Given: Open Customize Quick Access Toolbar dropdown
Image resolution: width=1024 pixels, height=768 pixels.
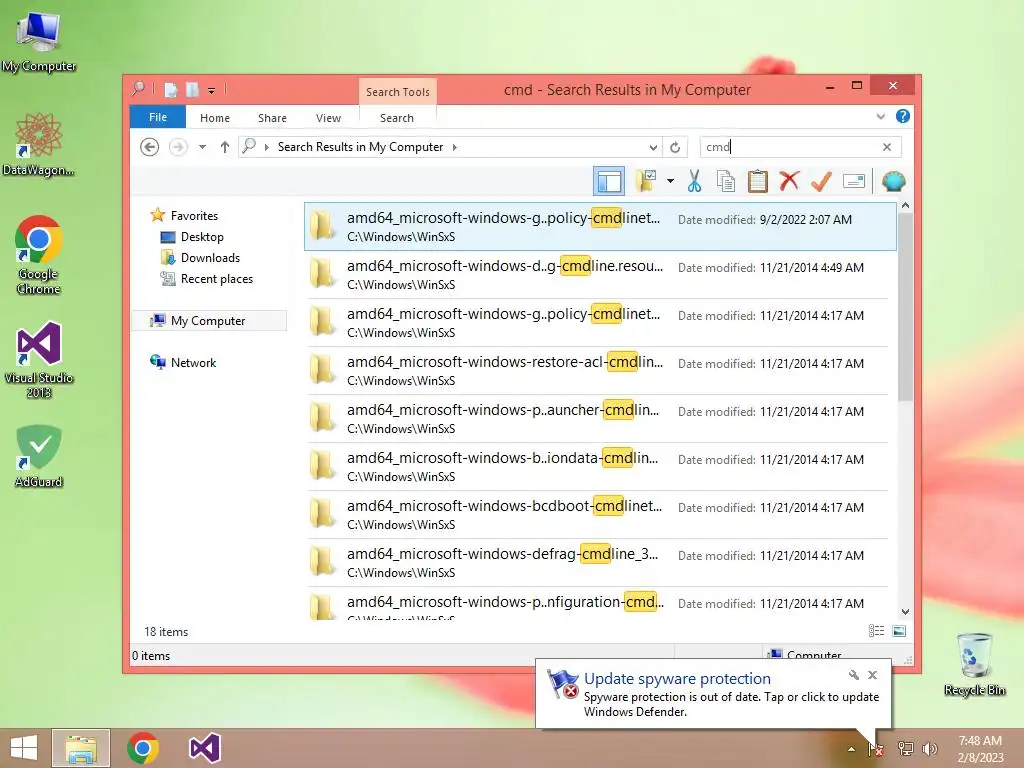Looking at the screenshot, I should tap(212, 91).
